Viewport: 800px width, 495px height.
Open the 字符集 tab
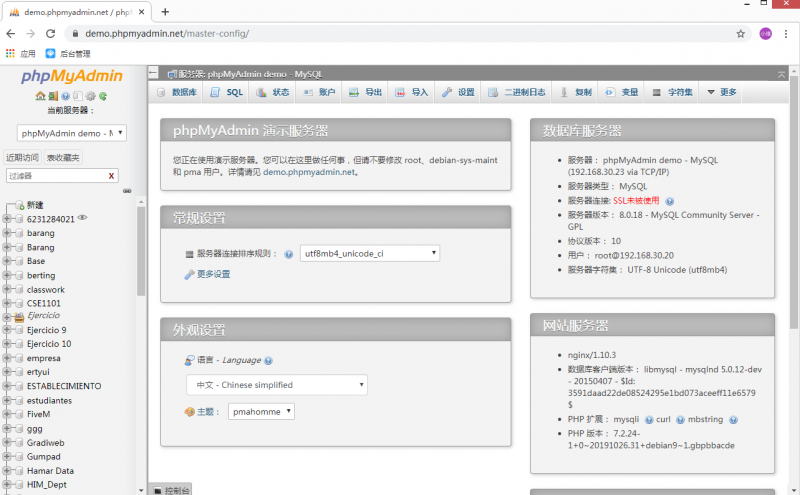672,92
